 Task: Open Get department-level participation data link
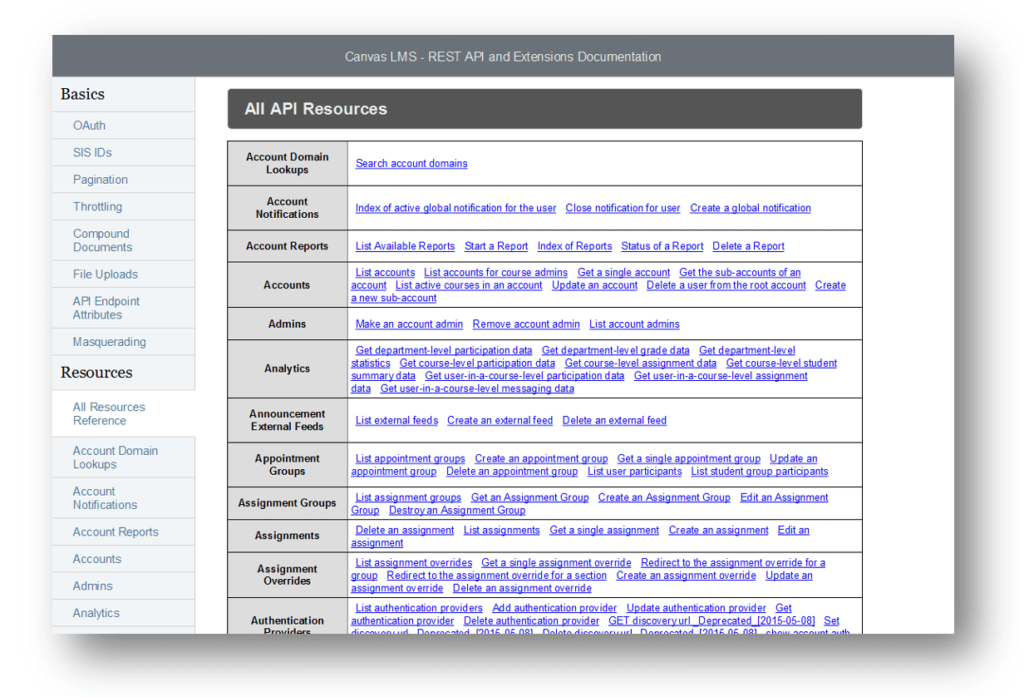click(443, 350)
